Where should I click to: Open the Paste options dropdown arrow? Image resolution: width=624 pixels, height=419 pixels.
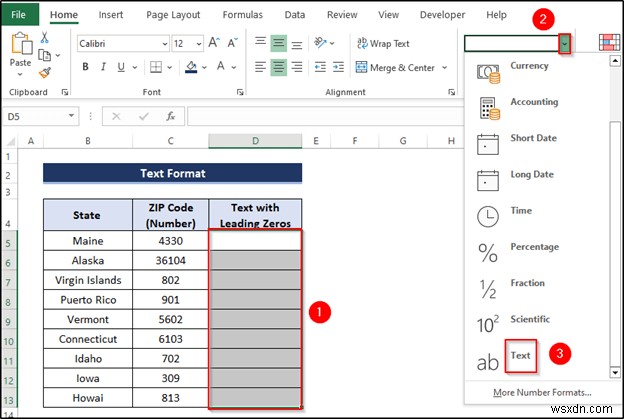coord(20,74)
